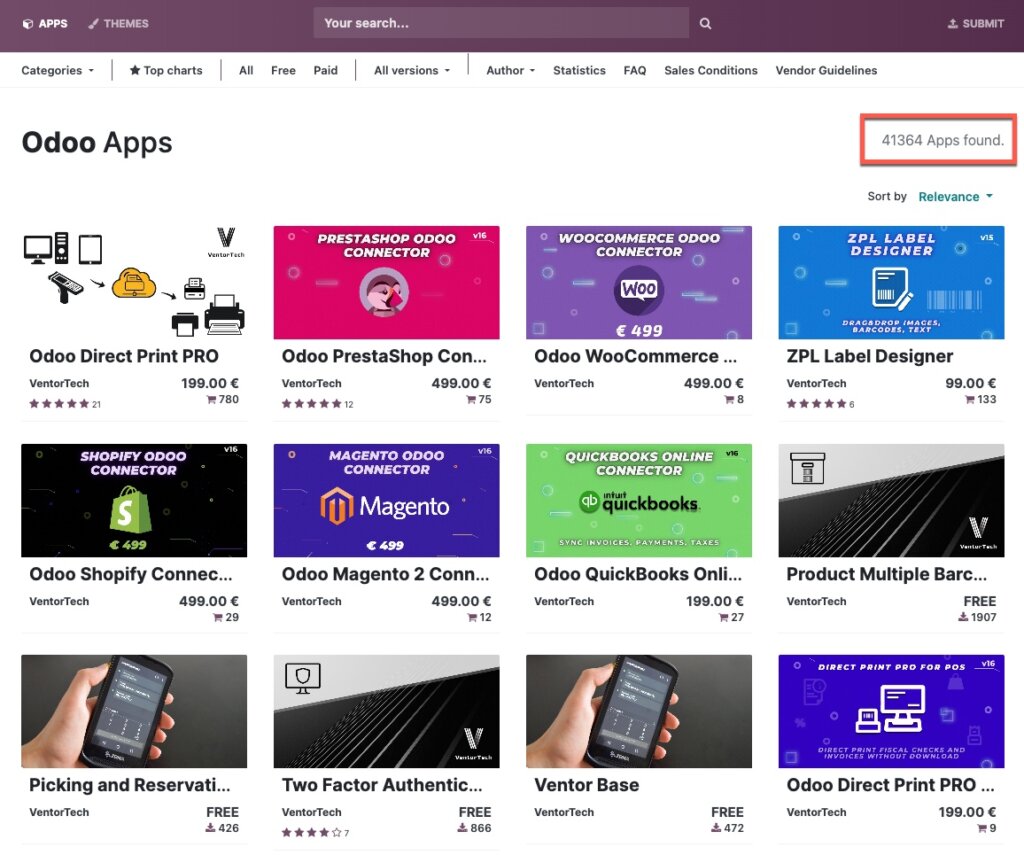1024x855 pixels.
Task: Click the search magnifier icon
Action: (705, 24)
